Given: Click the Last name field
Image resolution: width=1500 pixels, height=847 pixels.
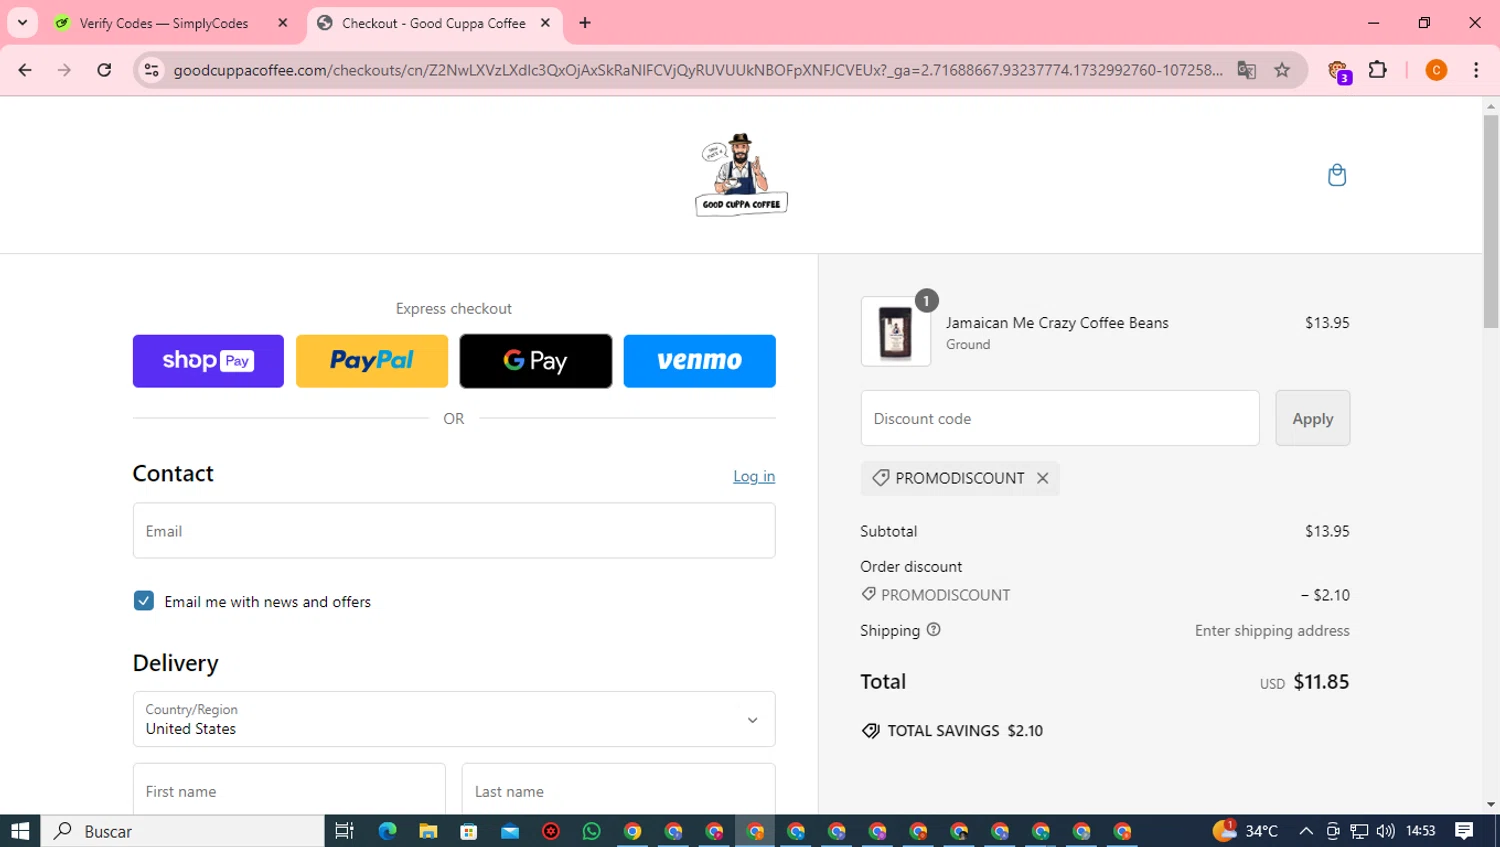Looking at the screenshot, I should [x=618, y=790].
